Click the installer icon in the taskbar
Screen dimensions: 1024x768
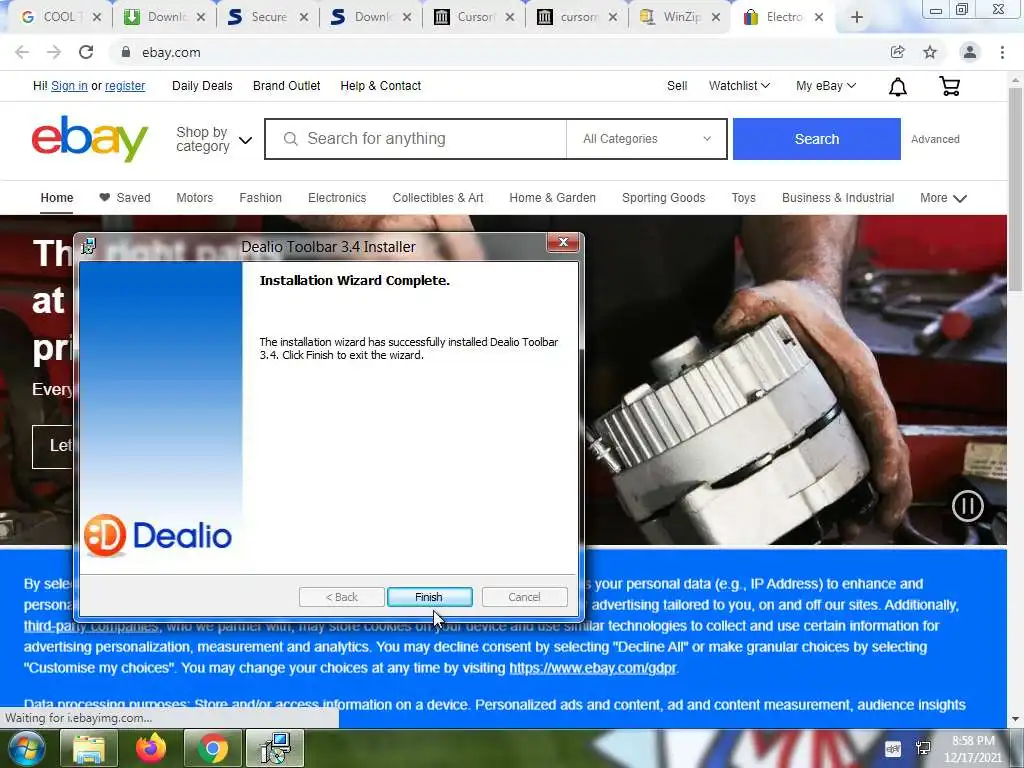point(274,748)
